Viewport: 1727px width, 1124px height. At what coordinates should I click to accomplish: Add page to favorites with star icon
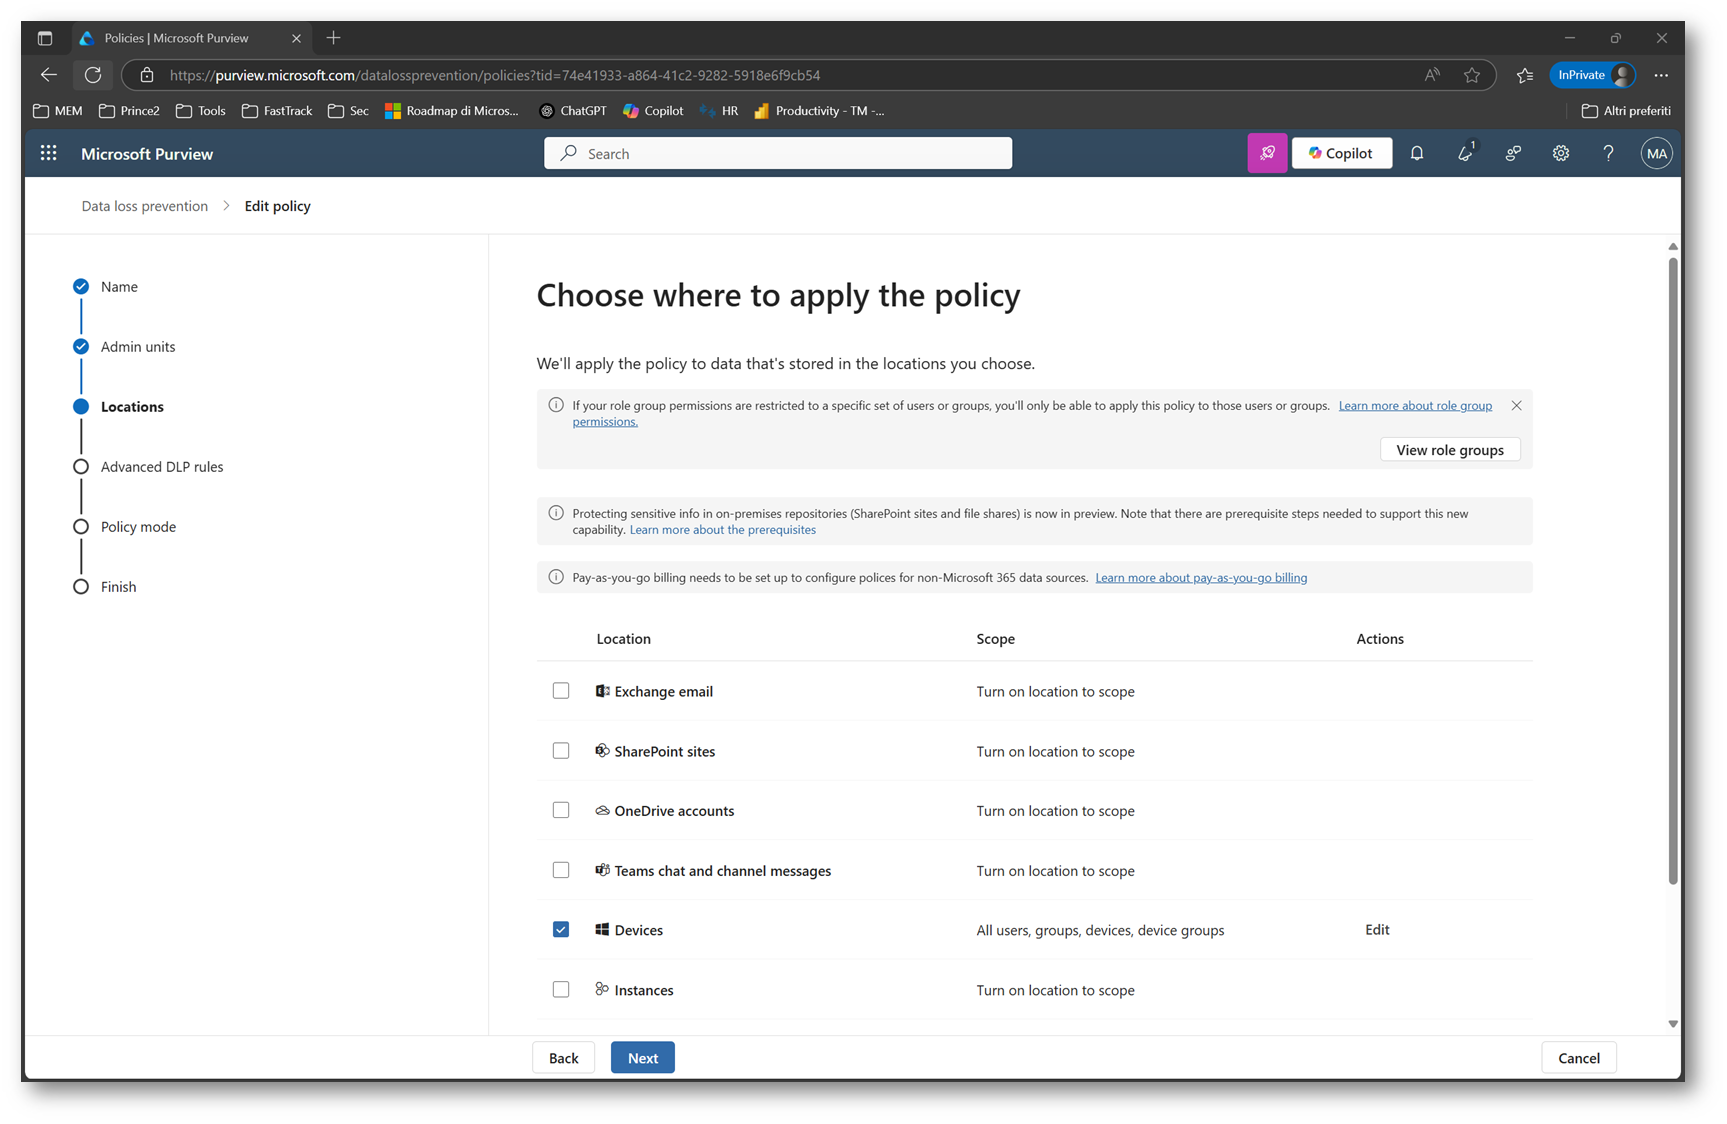click(x=1472, y=75)
